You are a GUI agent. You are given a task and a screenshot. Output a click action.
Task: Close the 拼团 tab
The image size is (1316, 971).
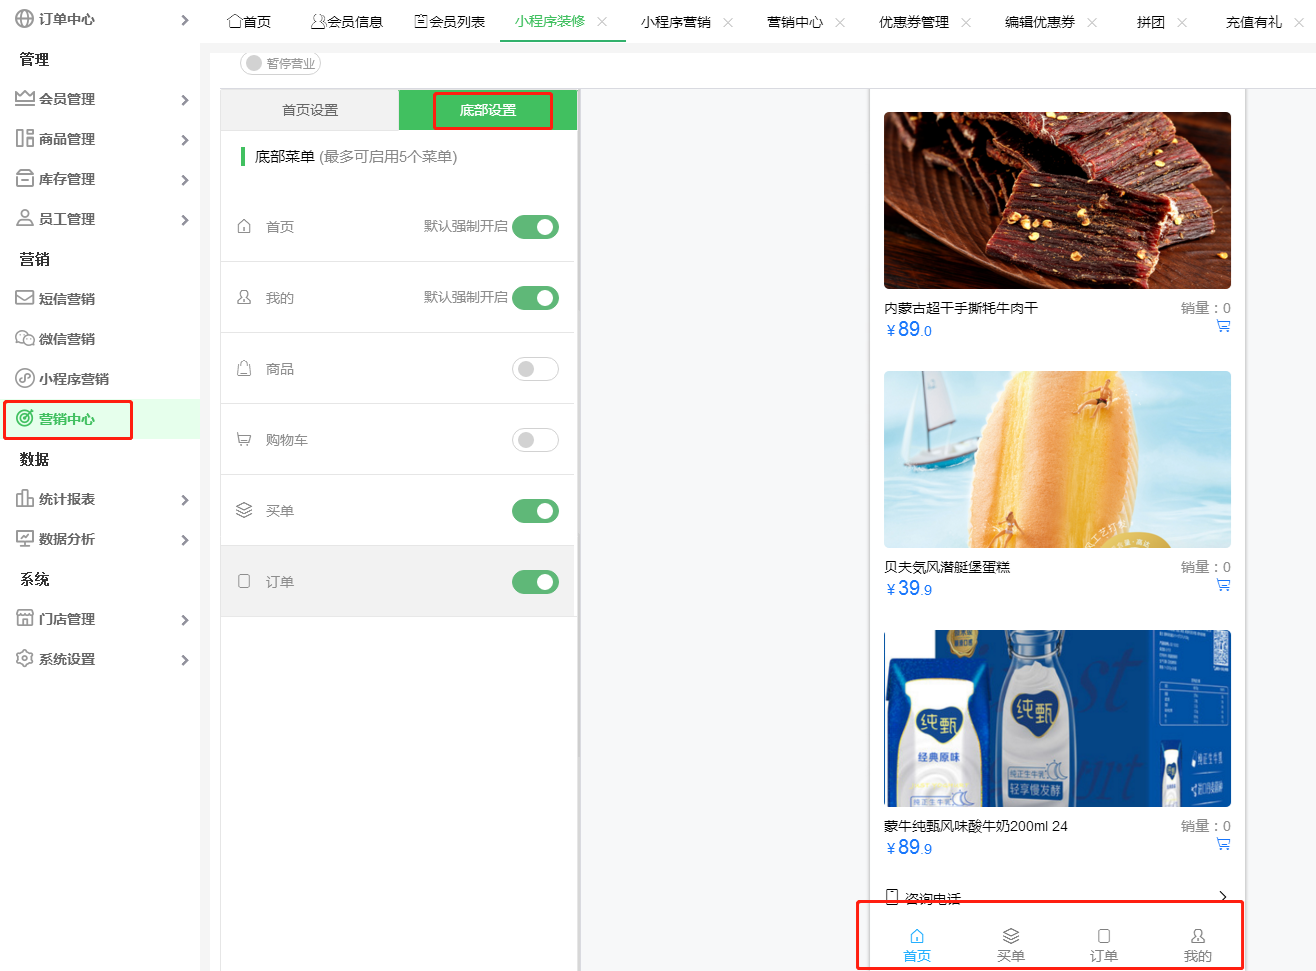pos(1184,20)
